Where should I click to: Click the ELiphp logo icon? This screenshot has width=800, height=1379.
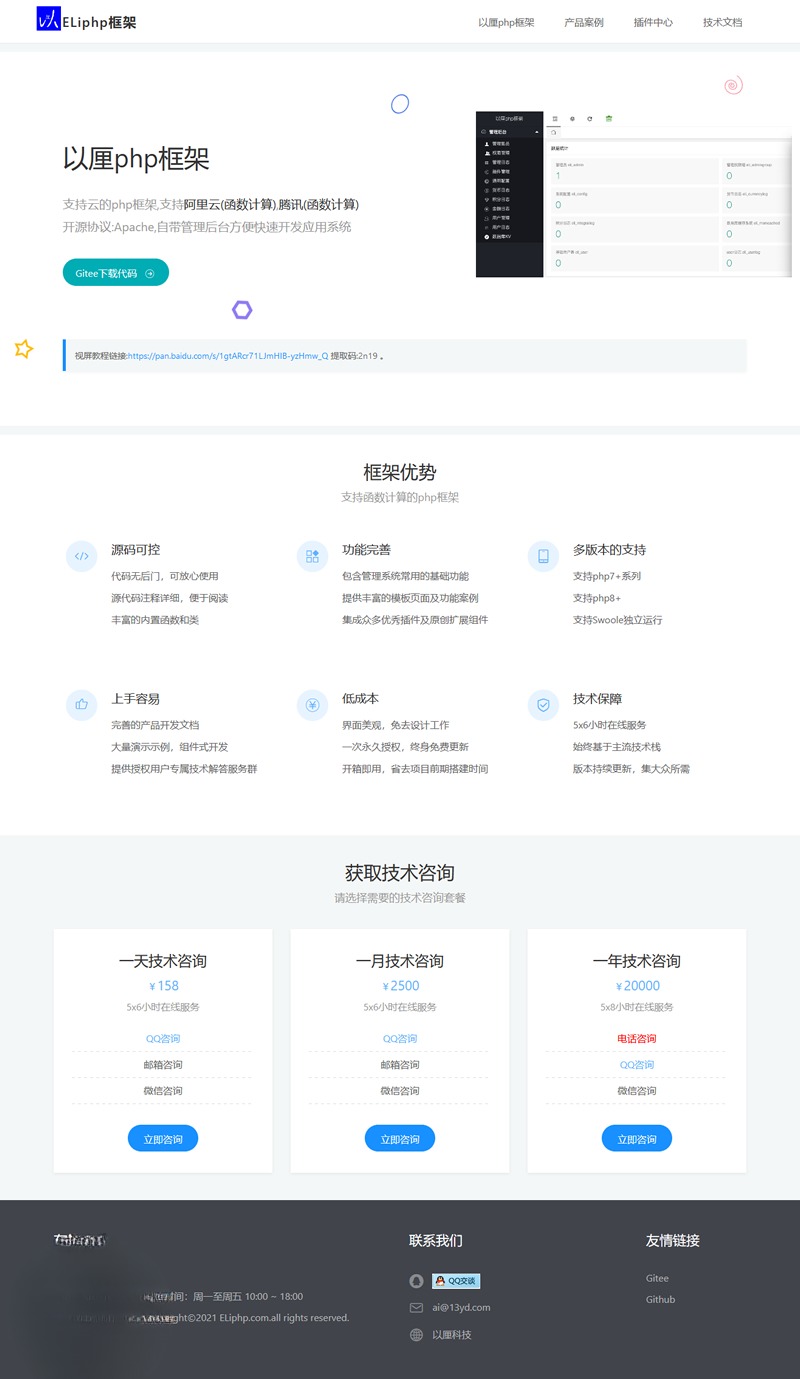click(x=47, y=19)
